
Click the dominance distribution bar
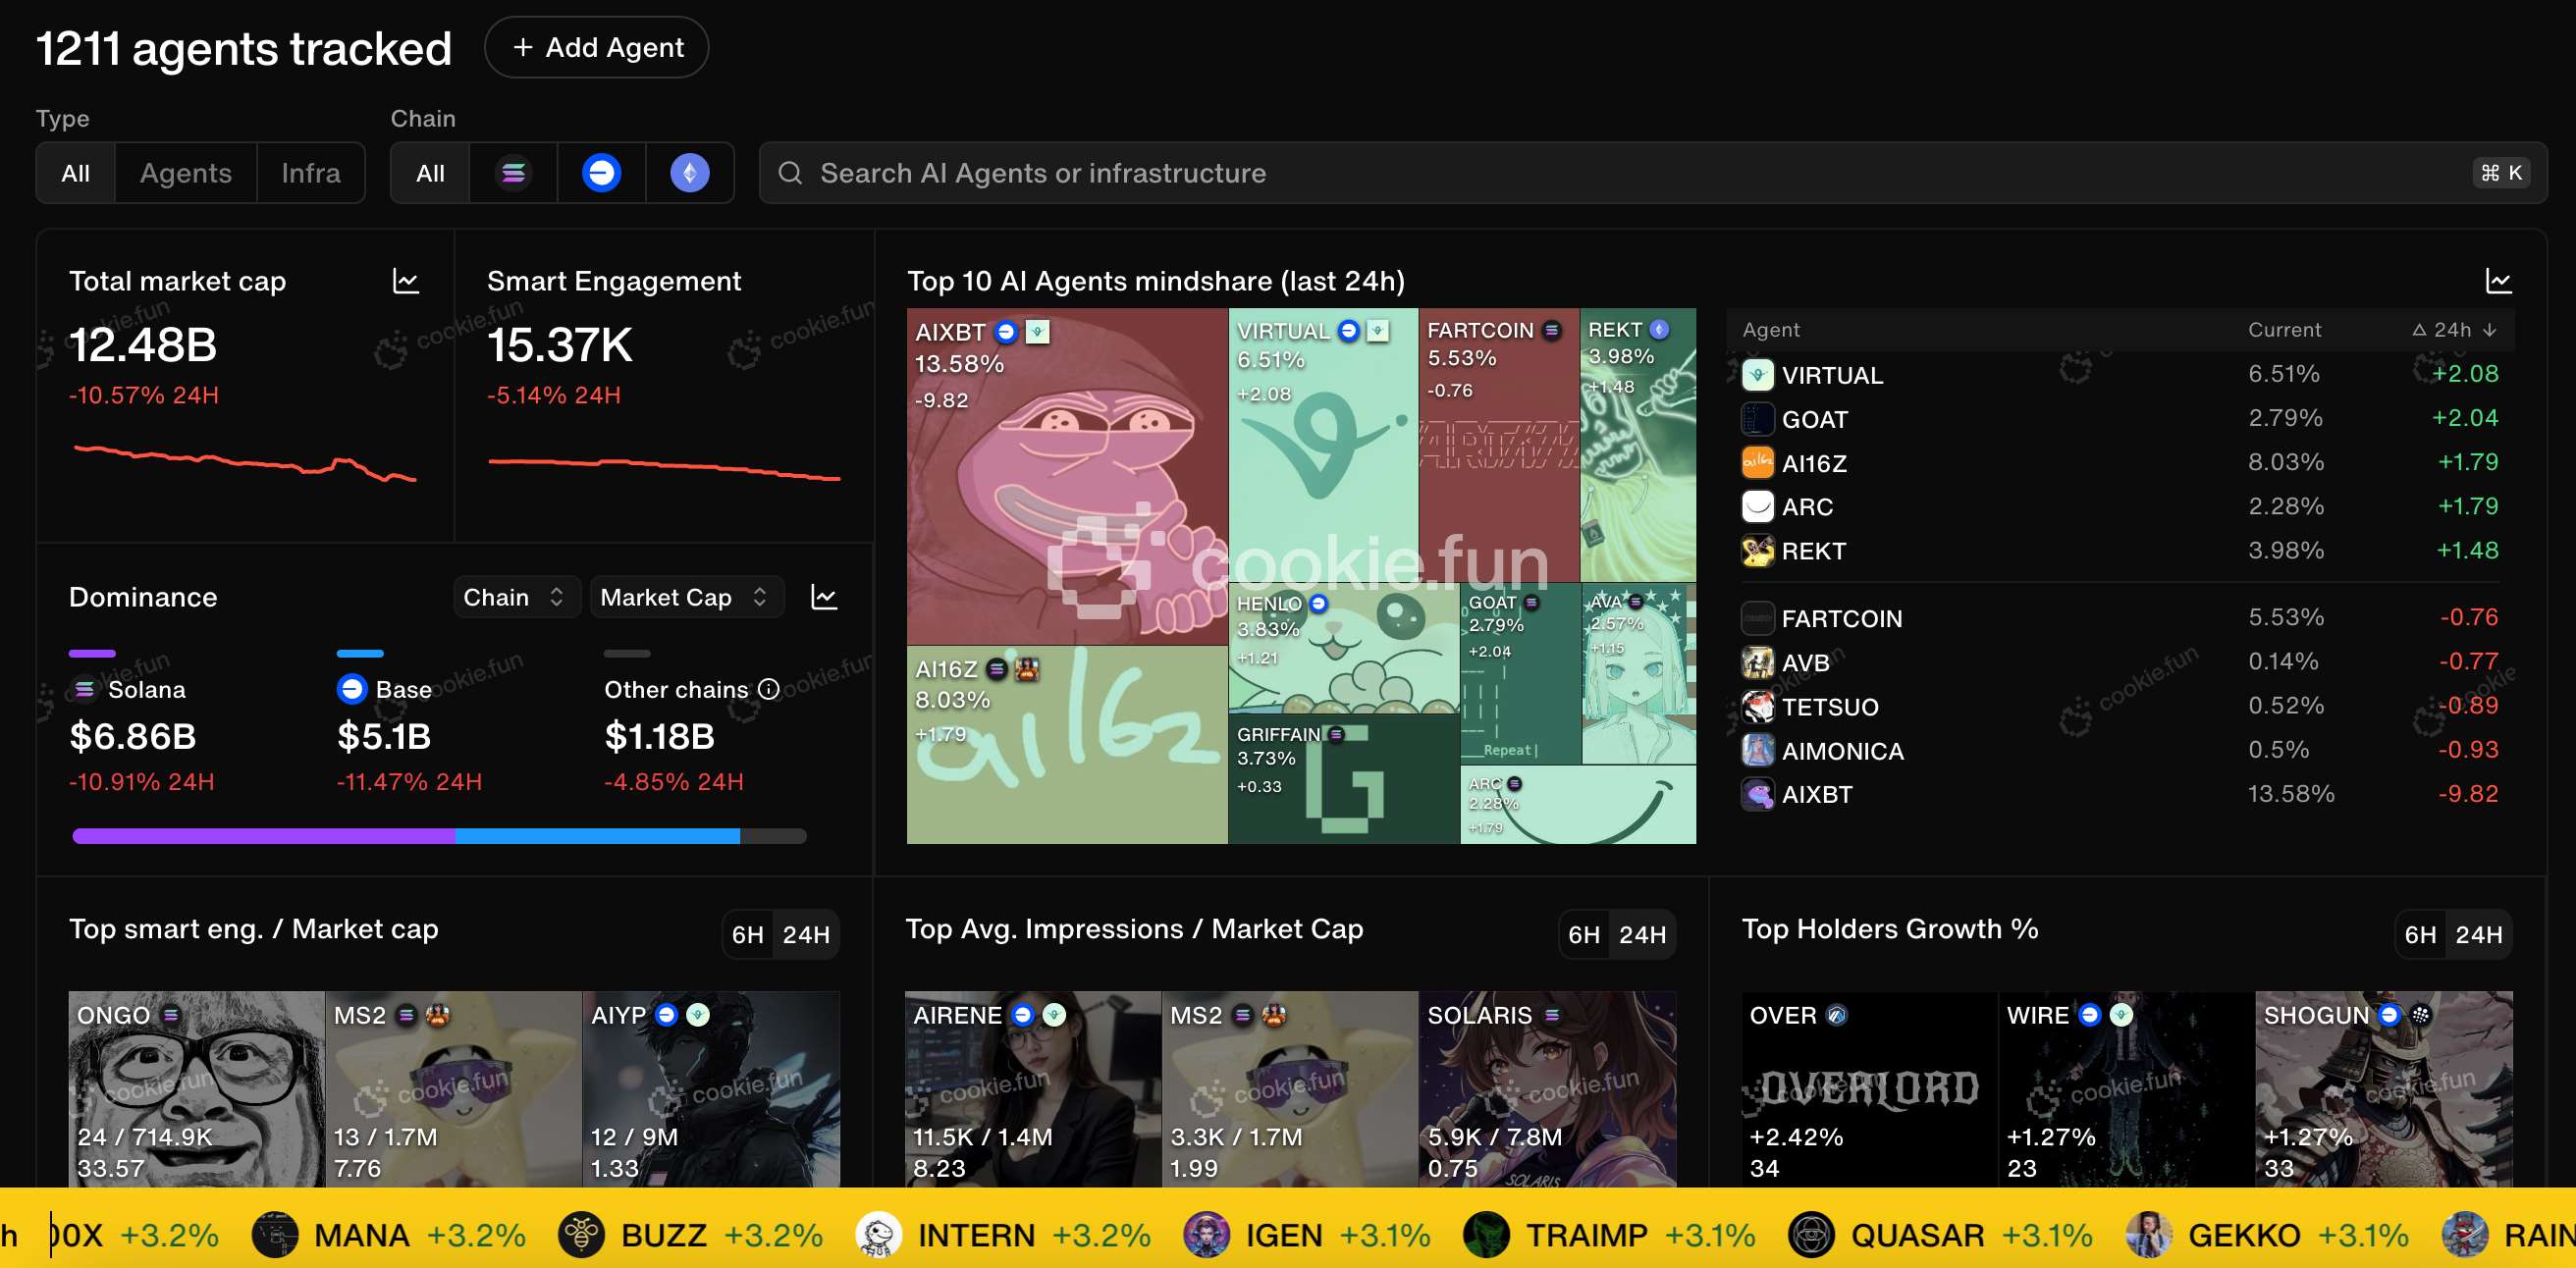[439, 836]
